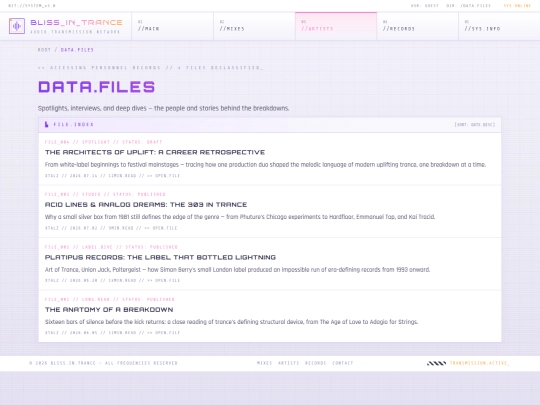Click OPEN.FILE for Acid Lines entry
The width and height of the screenshot is (540, 405).
(161, 228)
